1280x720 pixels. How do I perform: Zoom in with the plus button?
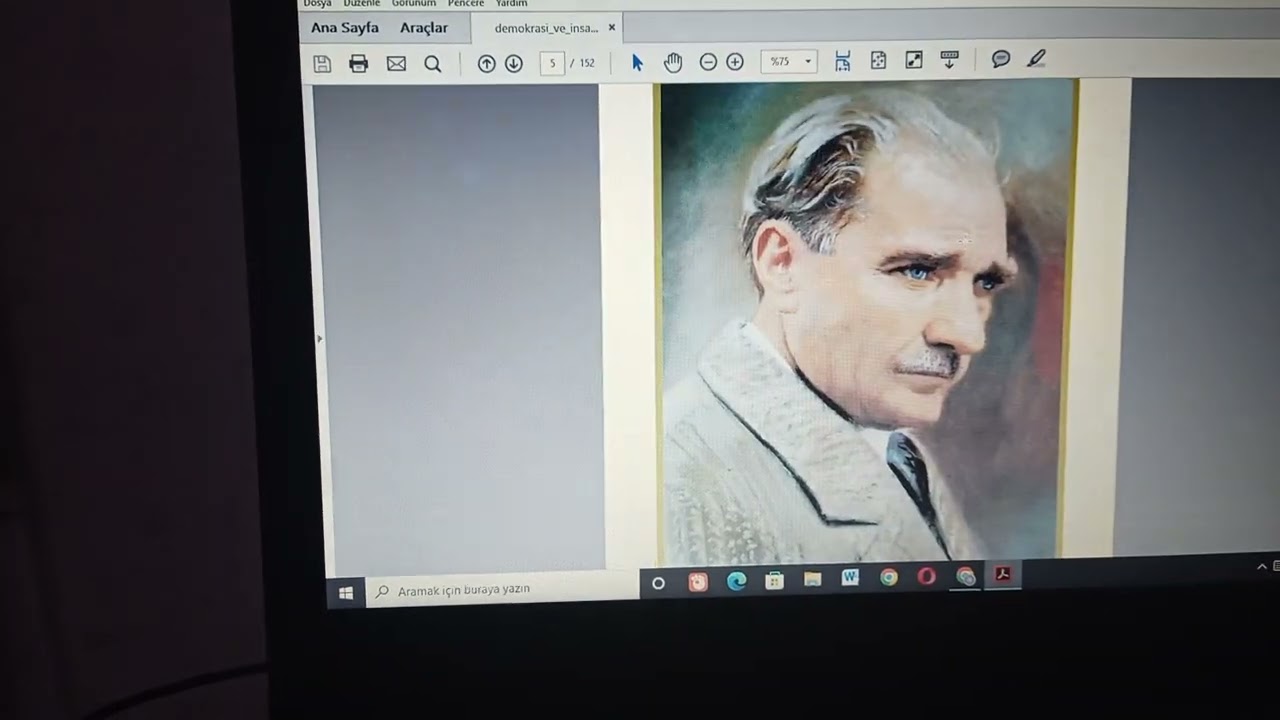pos(735,62)
